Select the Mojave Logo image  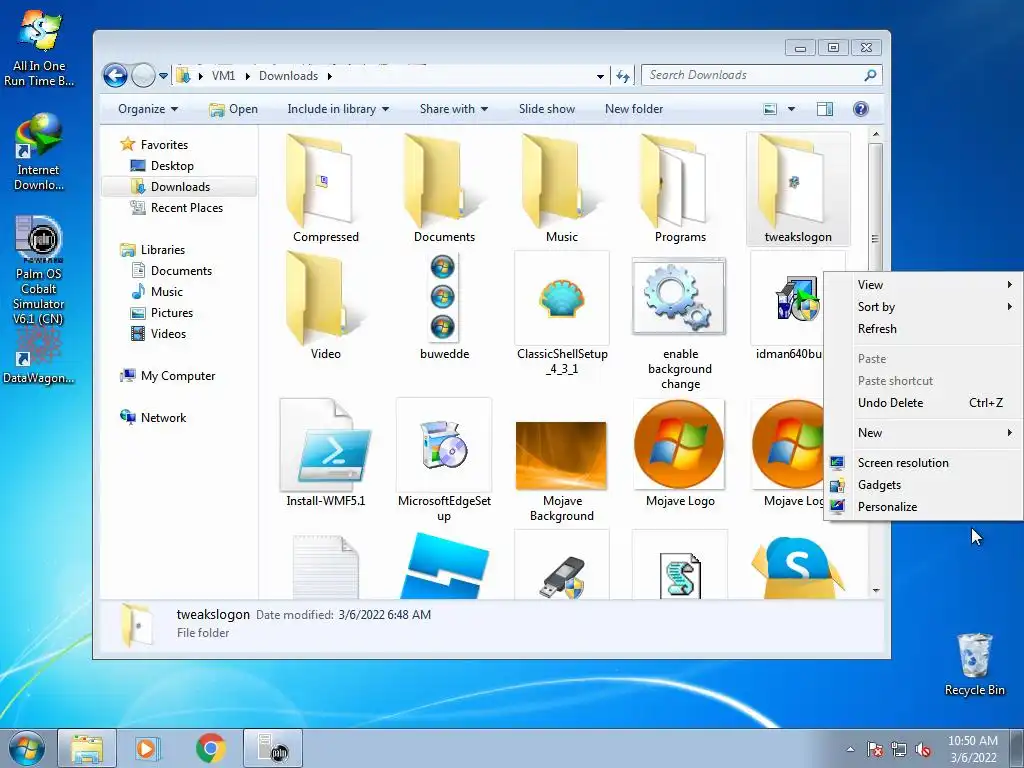coord(679,445)
